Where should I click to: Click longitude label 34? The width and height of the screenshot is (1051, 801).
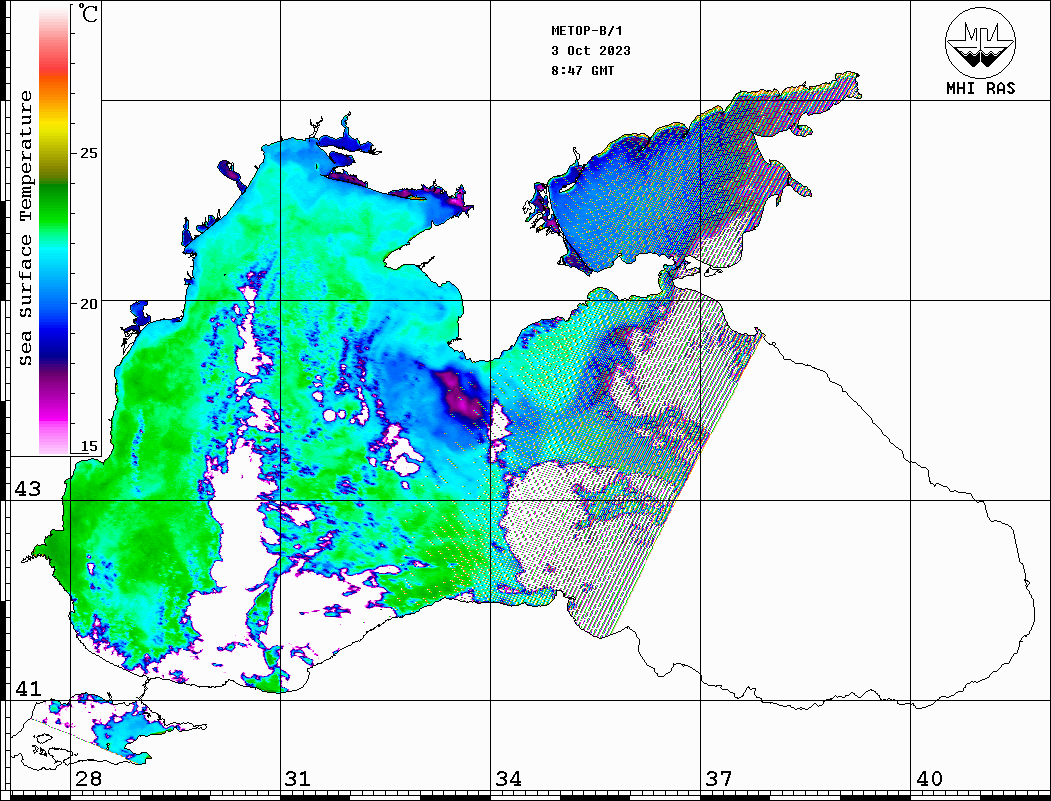point(508,778)
